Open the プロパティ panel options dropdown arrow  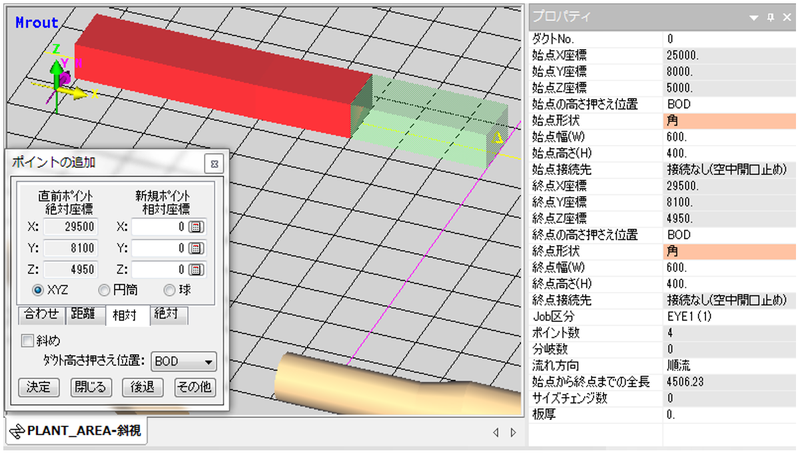(753, 17)
